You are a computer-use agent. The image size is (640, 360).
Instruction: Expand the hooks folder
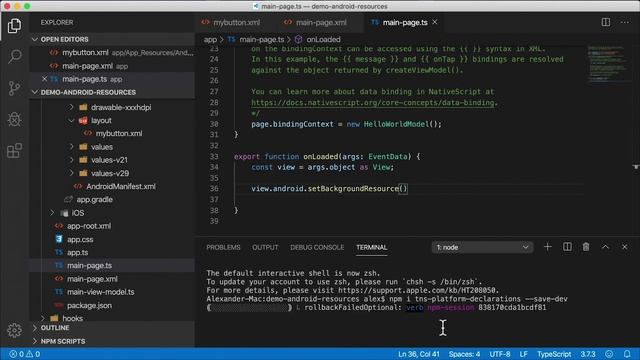point(43,318)
